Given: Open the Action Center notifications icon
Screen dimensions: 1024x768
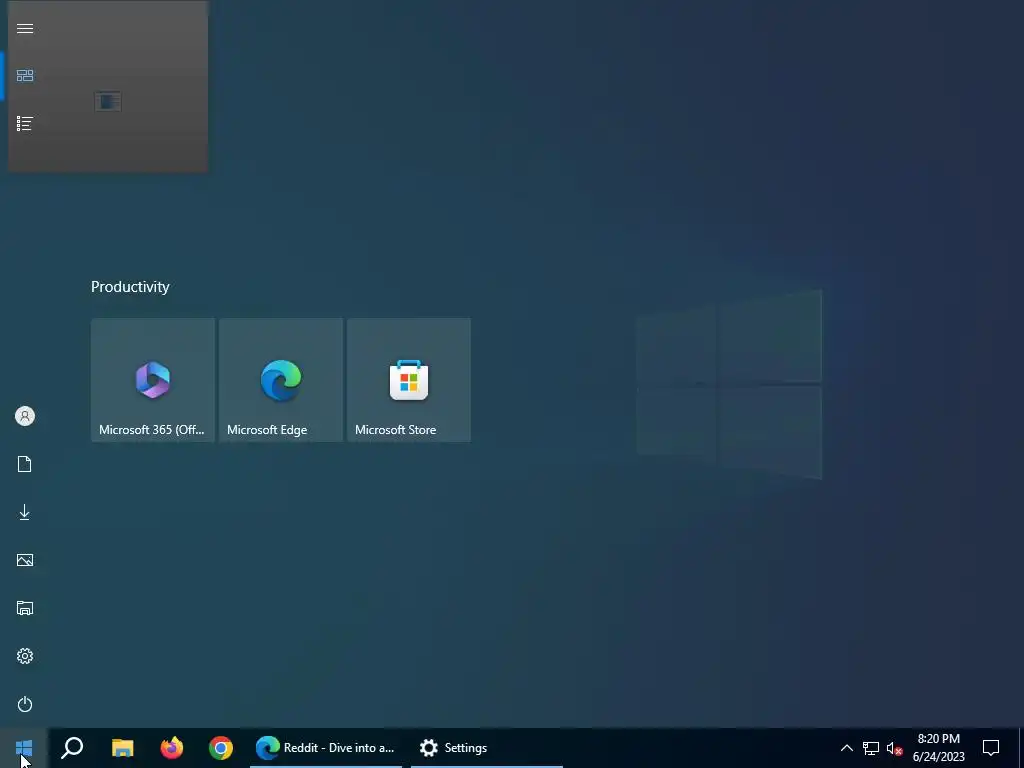Looking at the screenshot, I should (991, 748).
